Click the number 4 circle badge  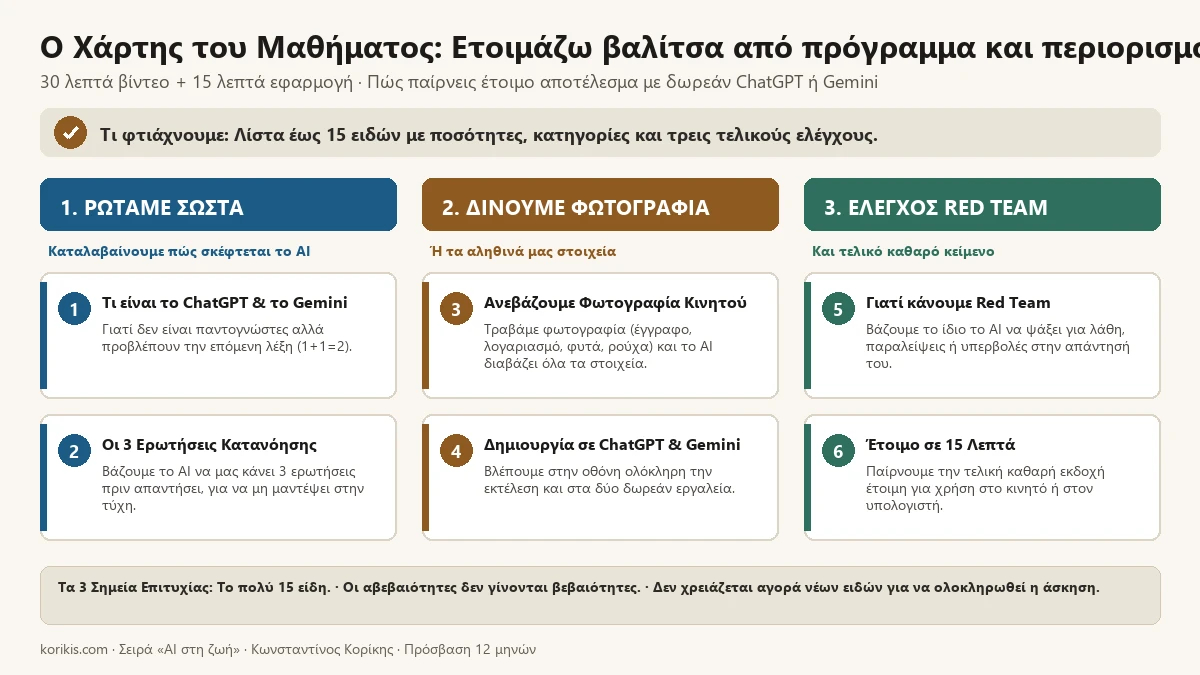456,452
